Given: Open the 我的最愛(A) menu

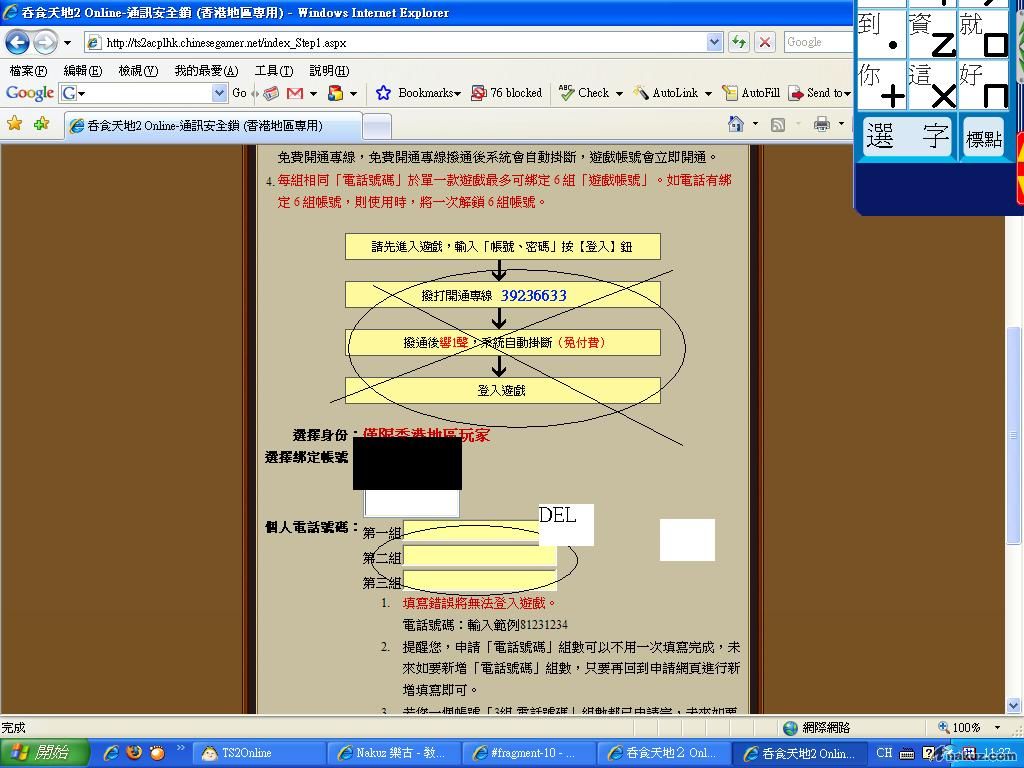Looking at the screenshot, I should coord(206,71).
